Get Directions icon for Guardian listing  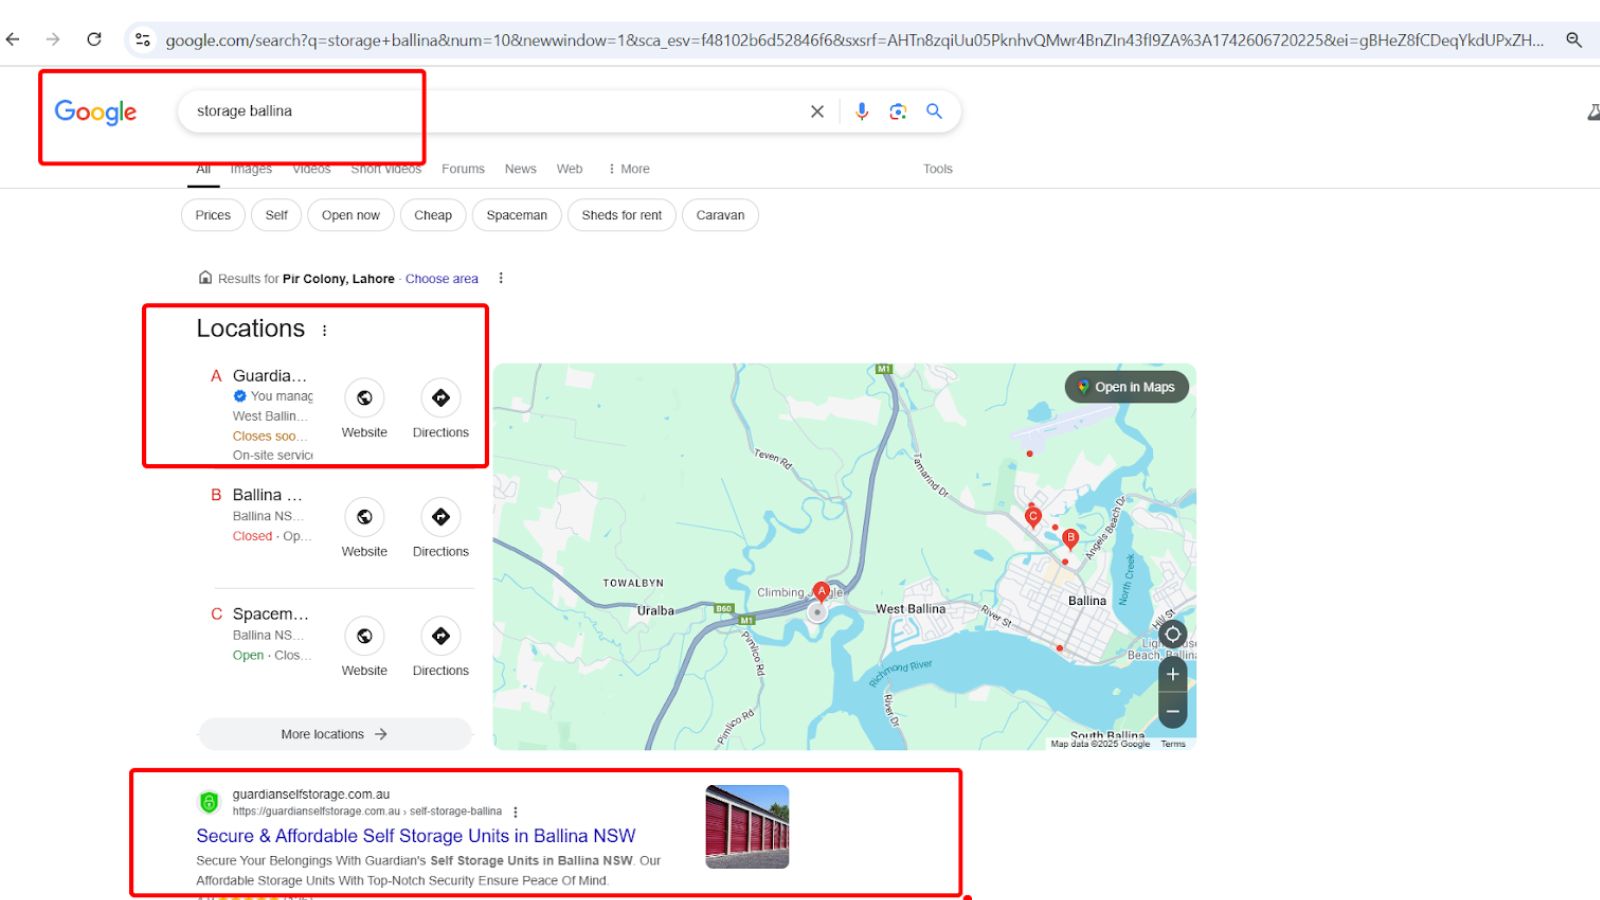(441, 398)
